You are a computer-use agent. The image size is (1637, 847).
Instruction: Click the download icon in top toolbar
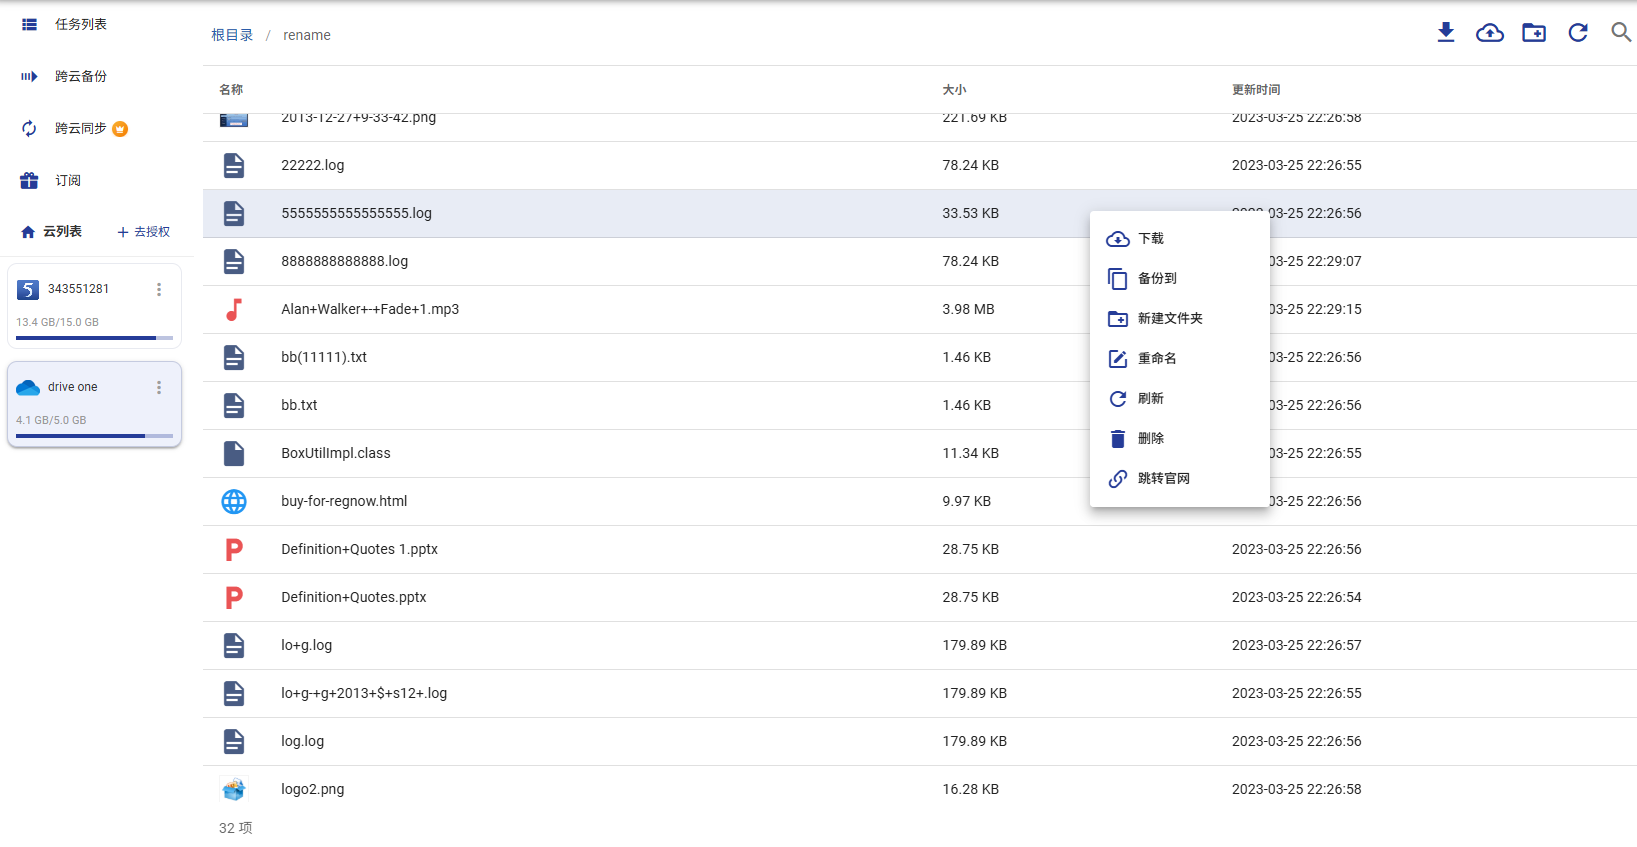(1446, 33)
